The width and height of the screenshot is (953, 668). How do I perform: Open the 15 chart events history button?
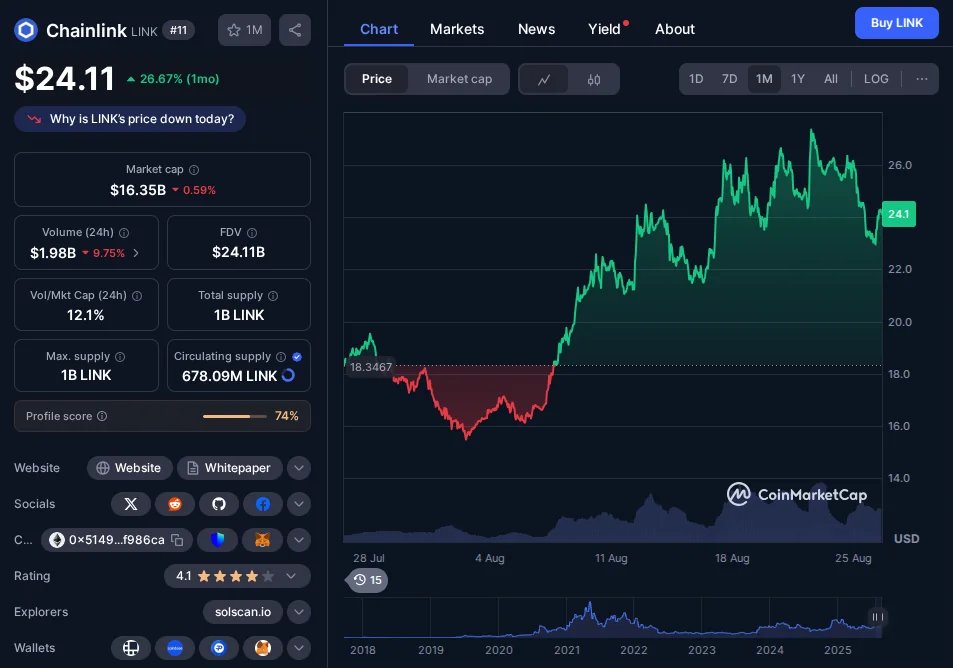[367, 580]
